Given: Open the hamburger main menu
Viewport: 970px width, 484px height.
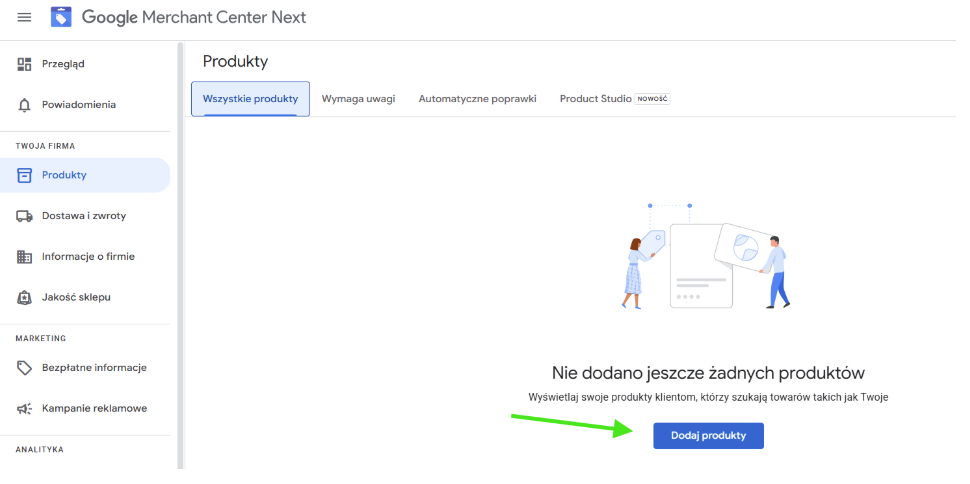Looking at the screenshot, I should click(x=24, y=17).
